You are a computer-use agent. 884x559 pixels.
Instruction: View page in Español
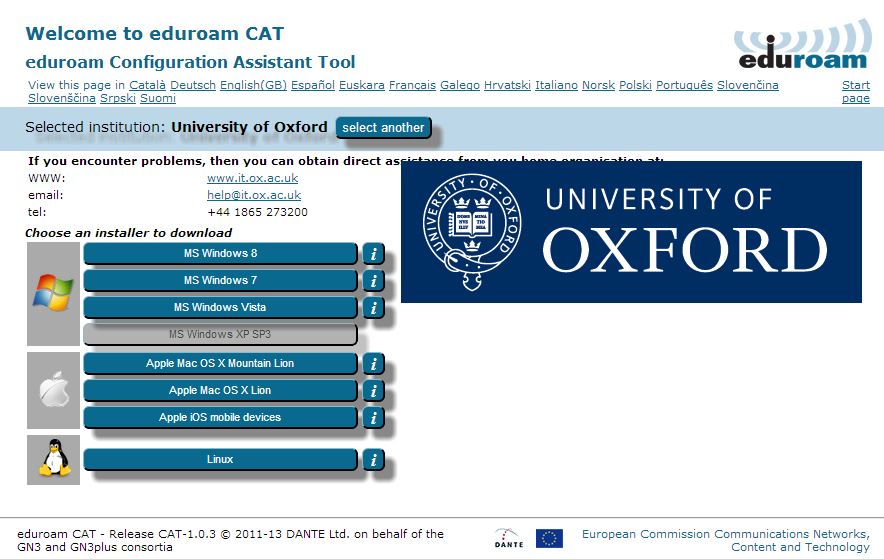(313, 85)
